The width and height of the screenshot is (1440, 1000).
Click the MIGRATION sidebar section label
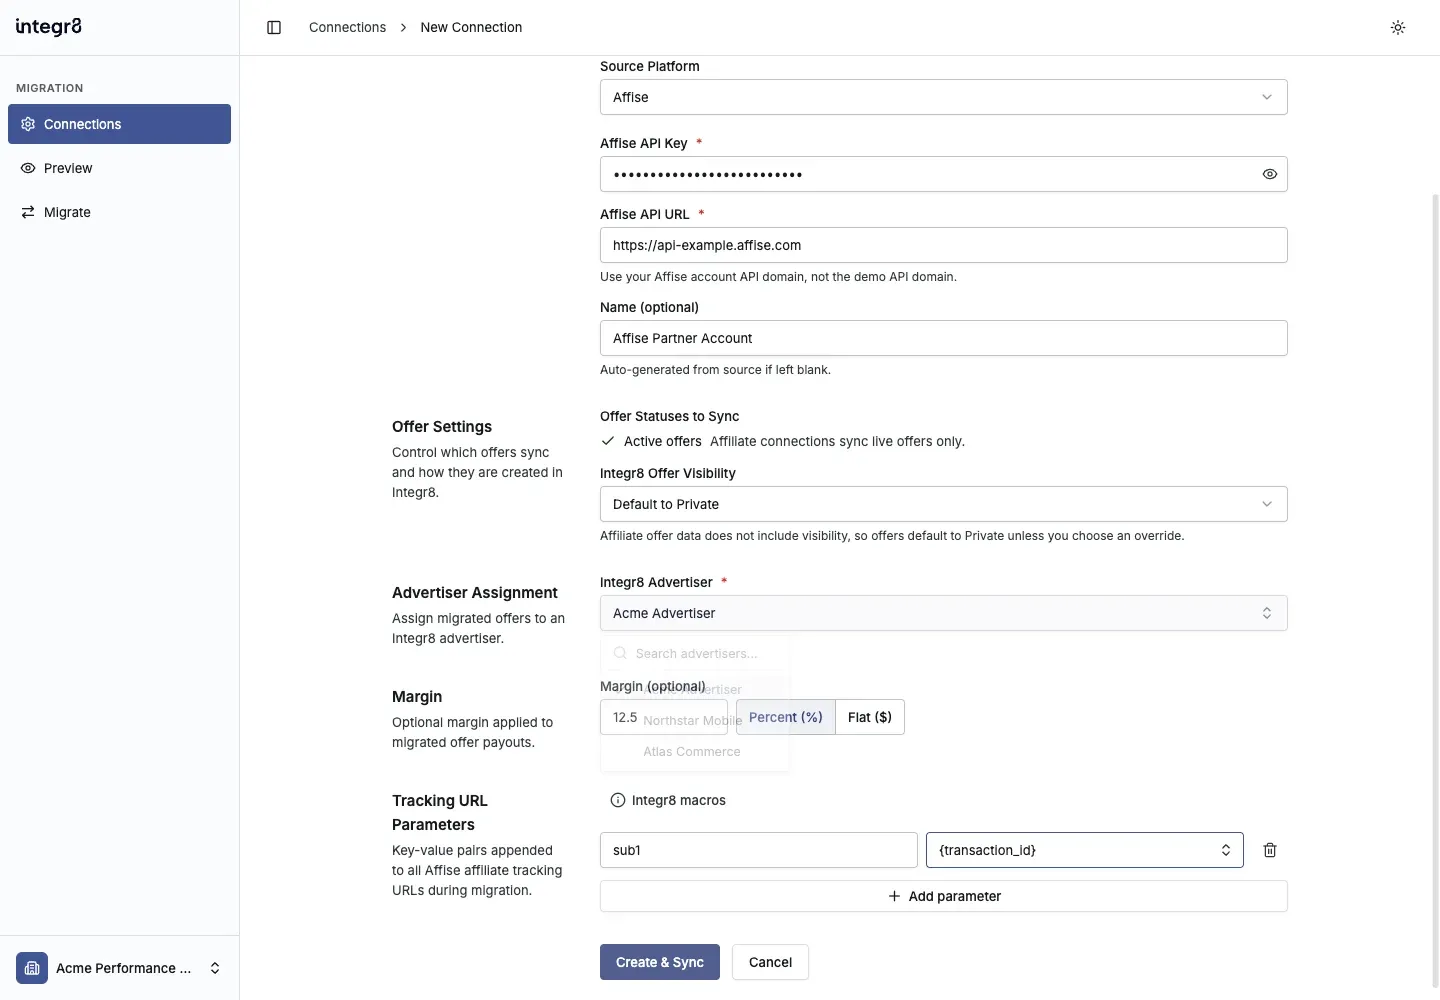50,88
